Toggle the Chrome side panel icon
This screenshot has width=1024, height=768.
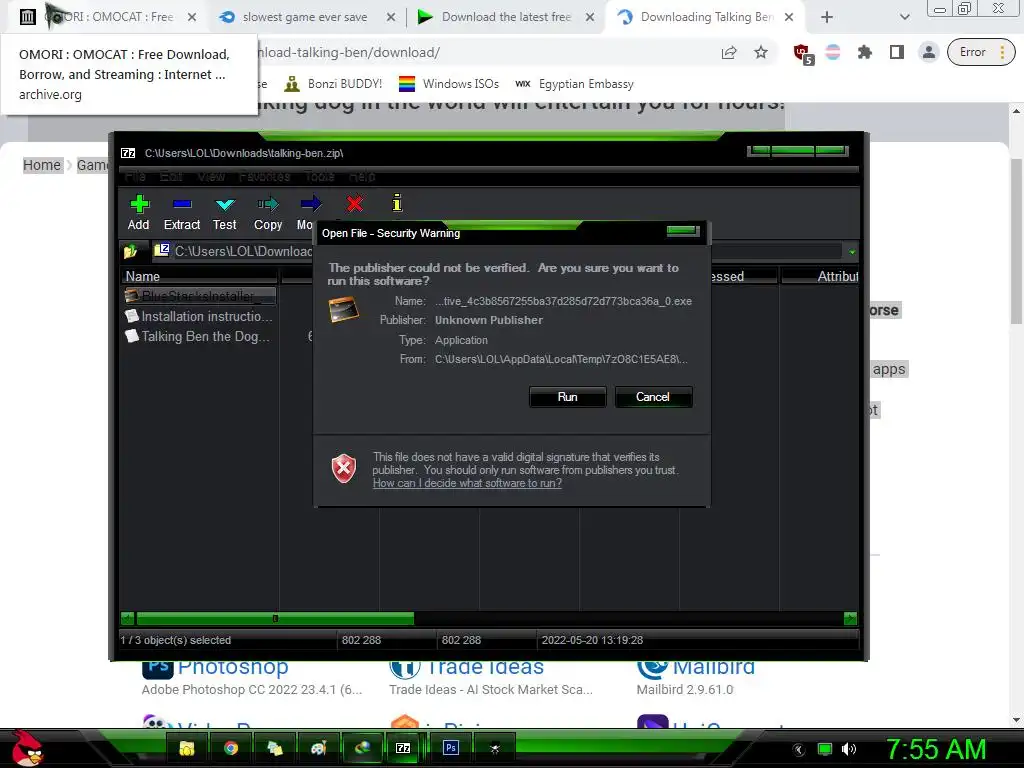click(897, 52)
